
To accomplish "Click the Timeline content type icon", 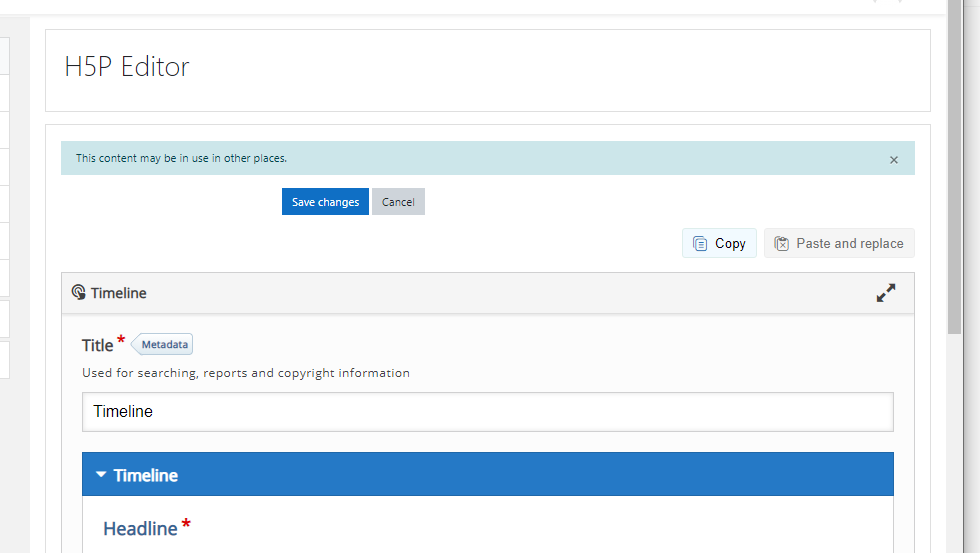I will coord(78,292).
